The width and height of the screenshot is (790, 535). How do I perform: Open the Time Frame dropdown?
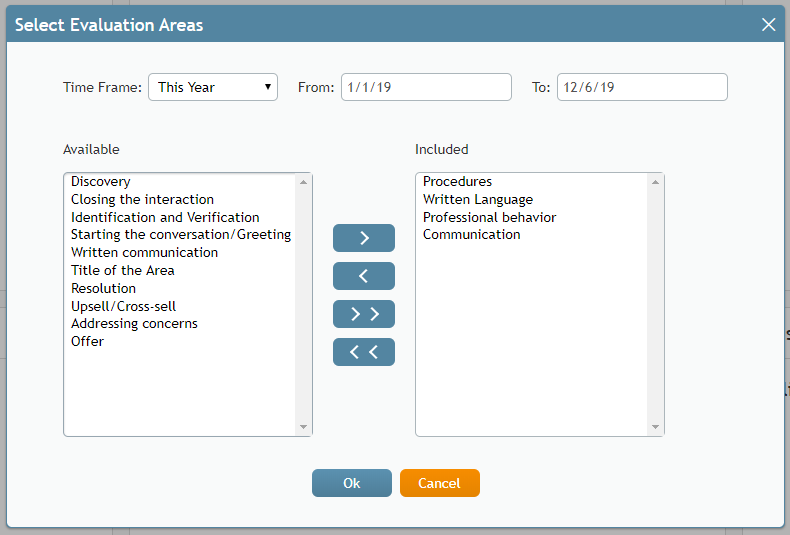click(x=213, y=87)
